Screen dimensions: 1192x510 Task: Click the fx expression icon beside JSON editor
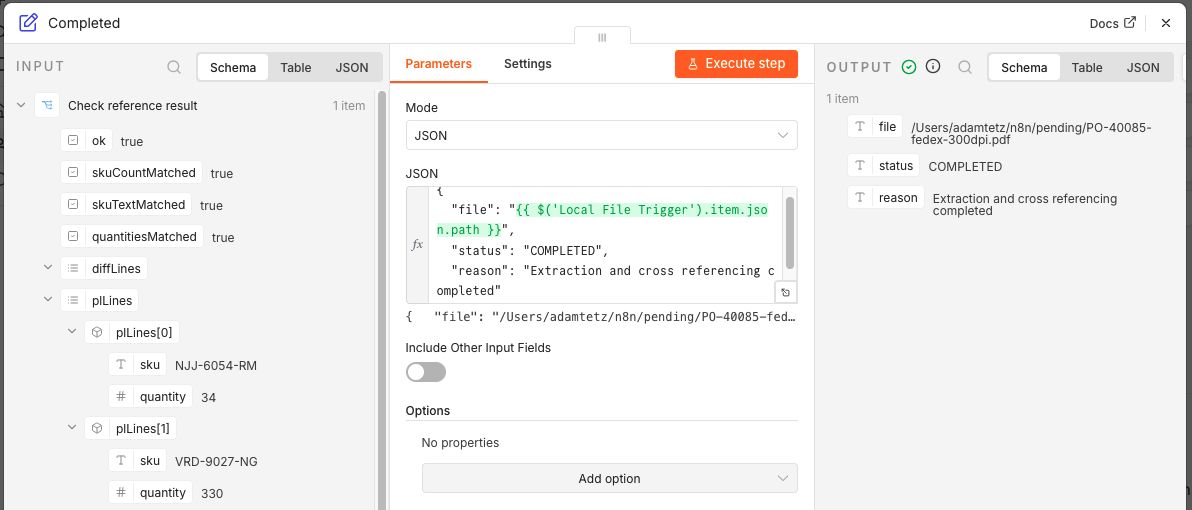pyautogui.click(x=417, y=245)
